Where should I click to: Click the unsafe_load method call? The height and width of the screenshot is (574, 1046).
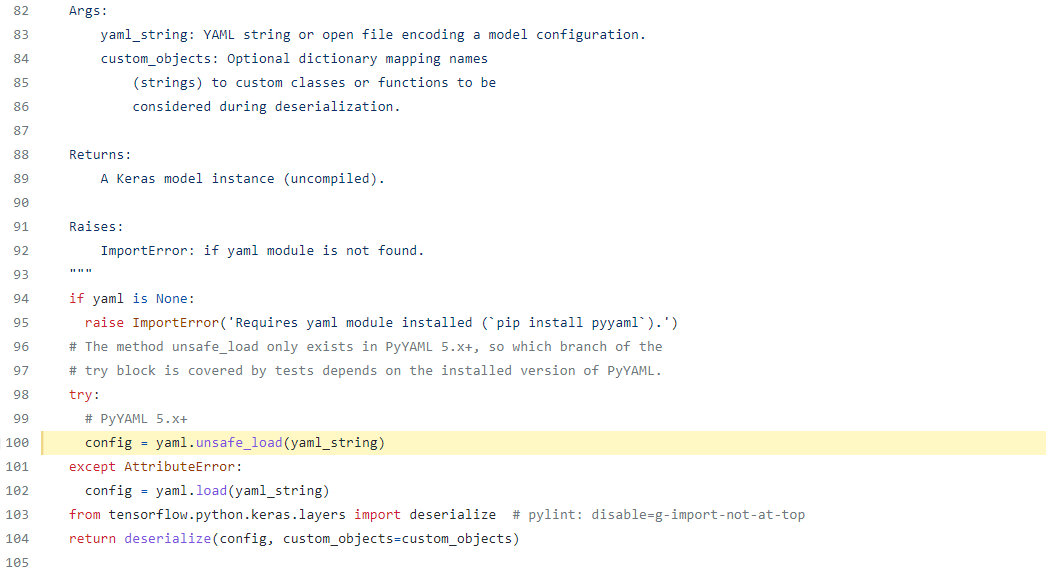[x=239, y=443]
